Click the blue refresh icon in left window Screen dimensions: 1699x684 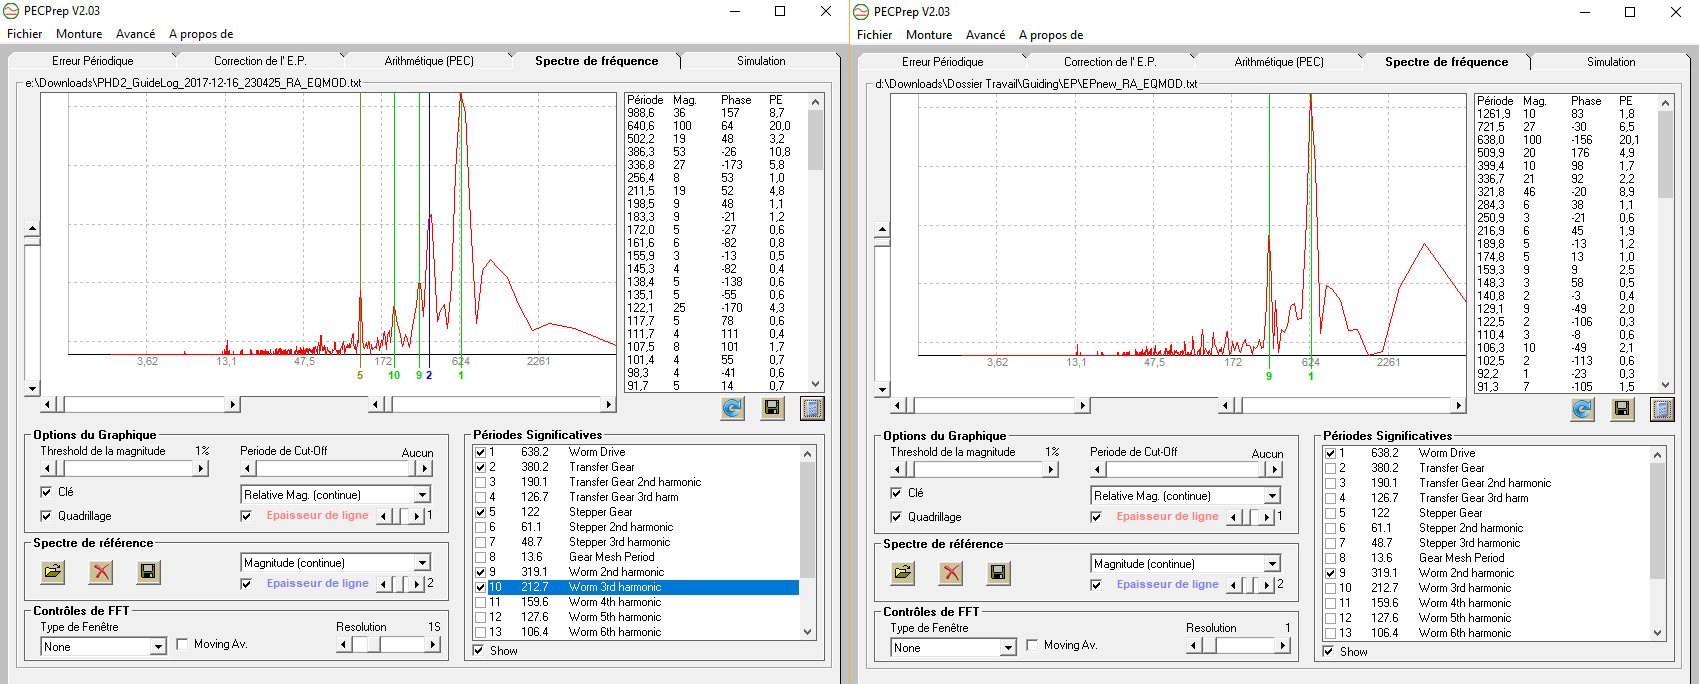pos(732,408)
